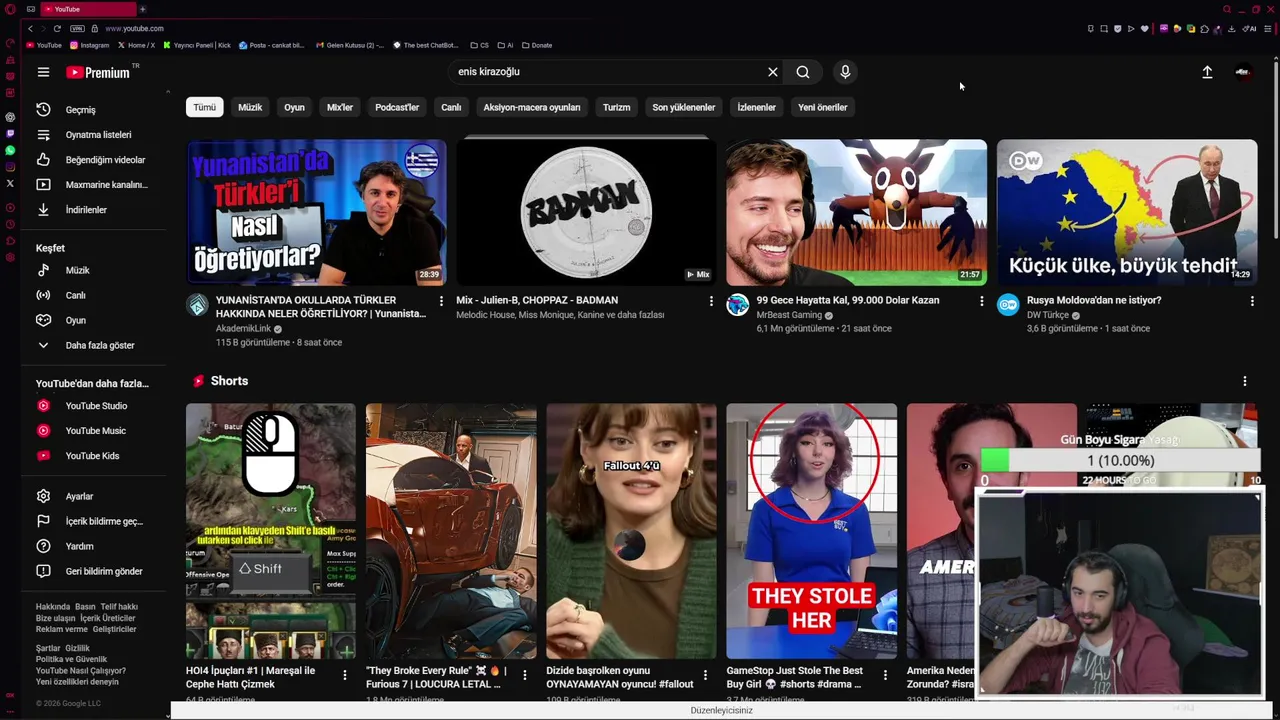
Task: Open the account avatar menu
Action: (x=1243, y=72)
